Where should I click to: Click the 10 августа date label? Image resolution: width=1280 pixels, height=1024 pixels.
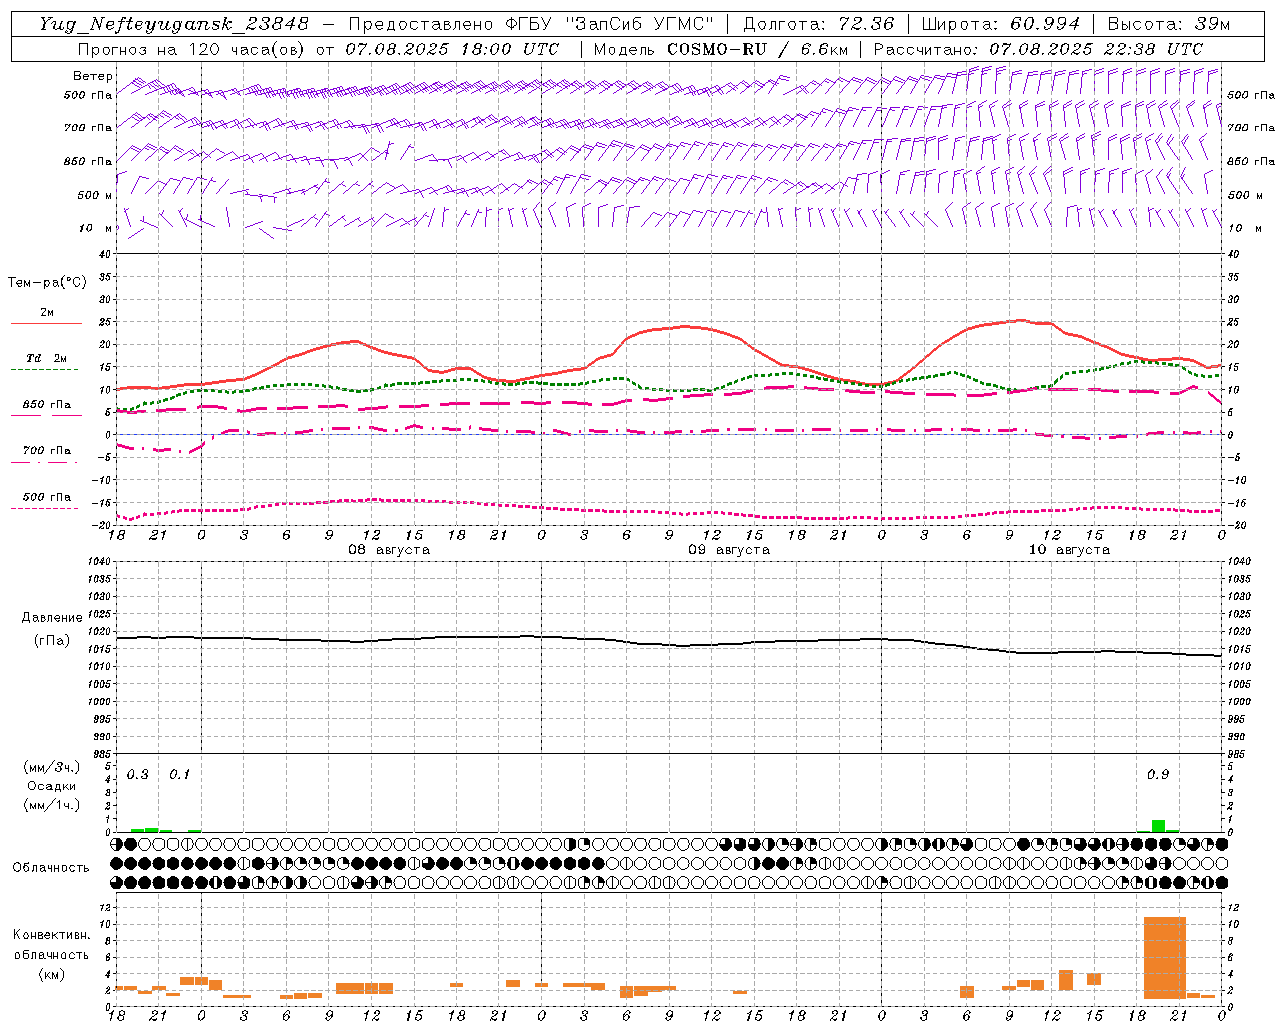coord(1069,550)
